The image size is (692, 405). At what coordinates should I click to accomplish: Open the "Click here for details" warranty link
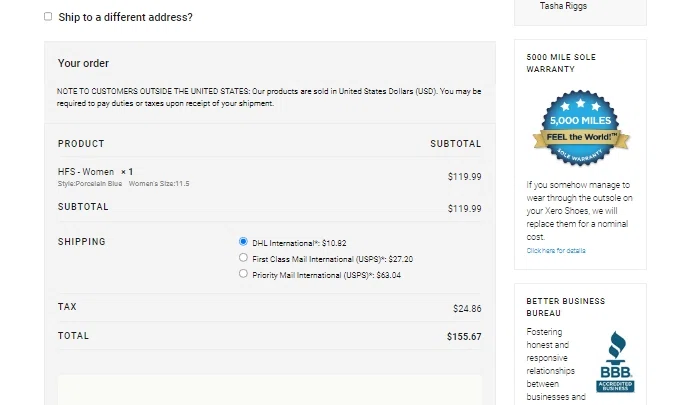coord(556,251)
